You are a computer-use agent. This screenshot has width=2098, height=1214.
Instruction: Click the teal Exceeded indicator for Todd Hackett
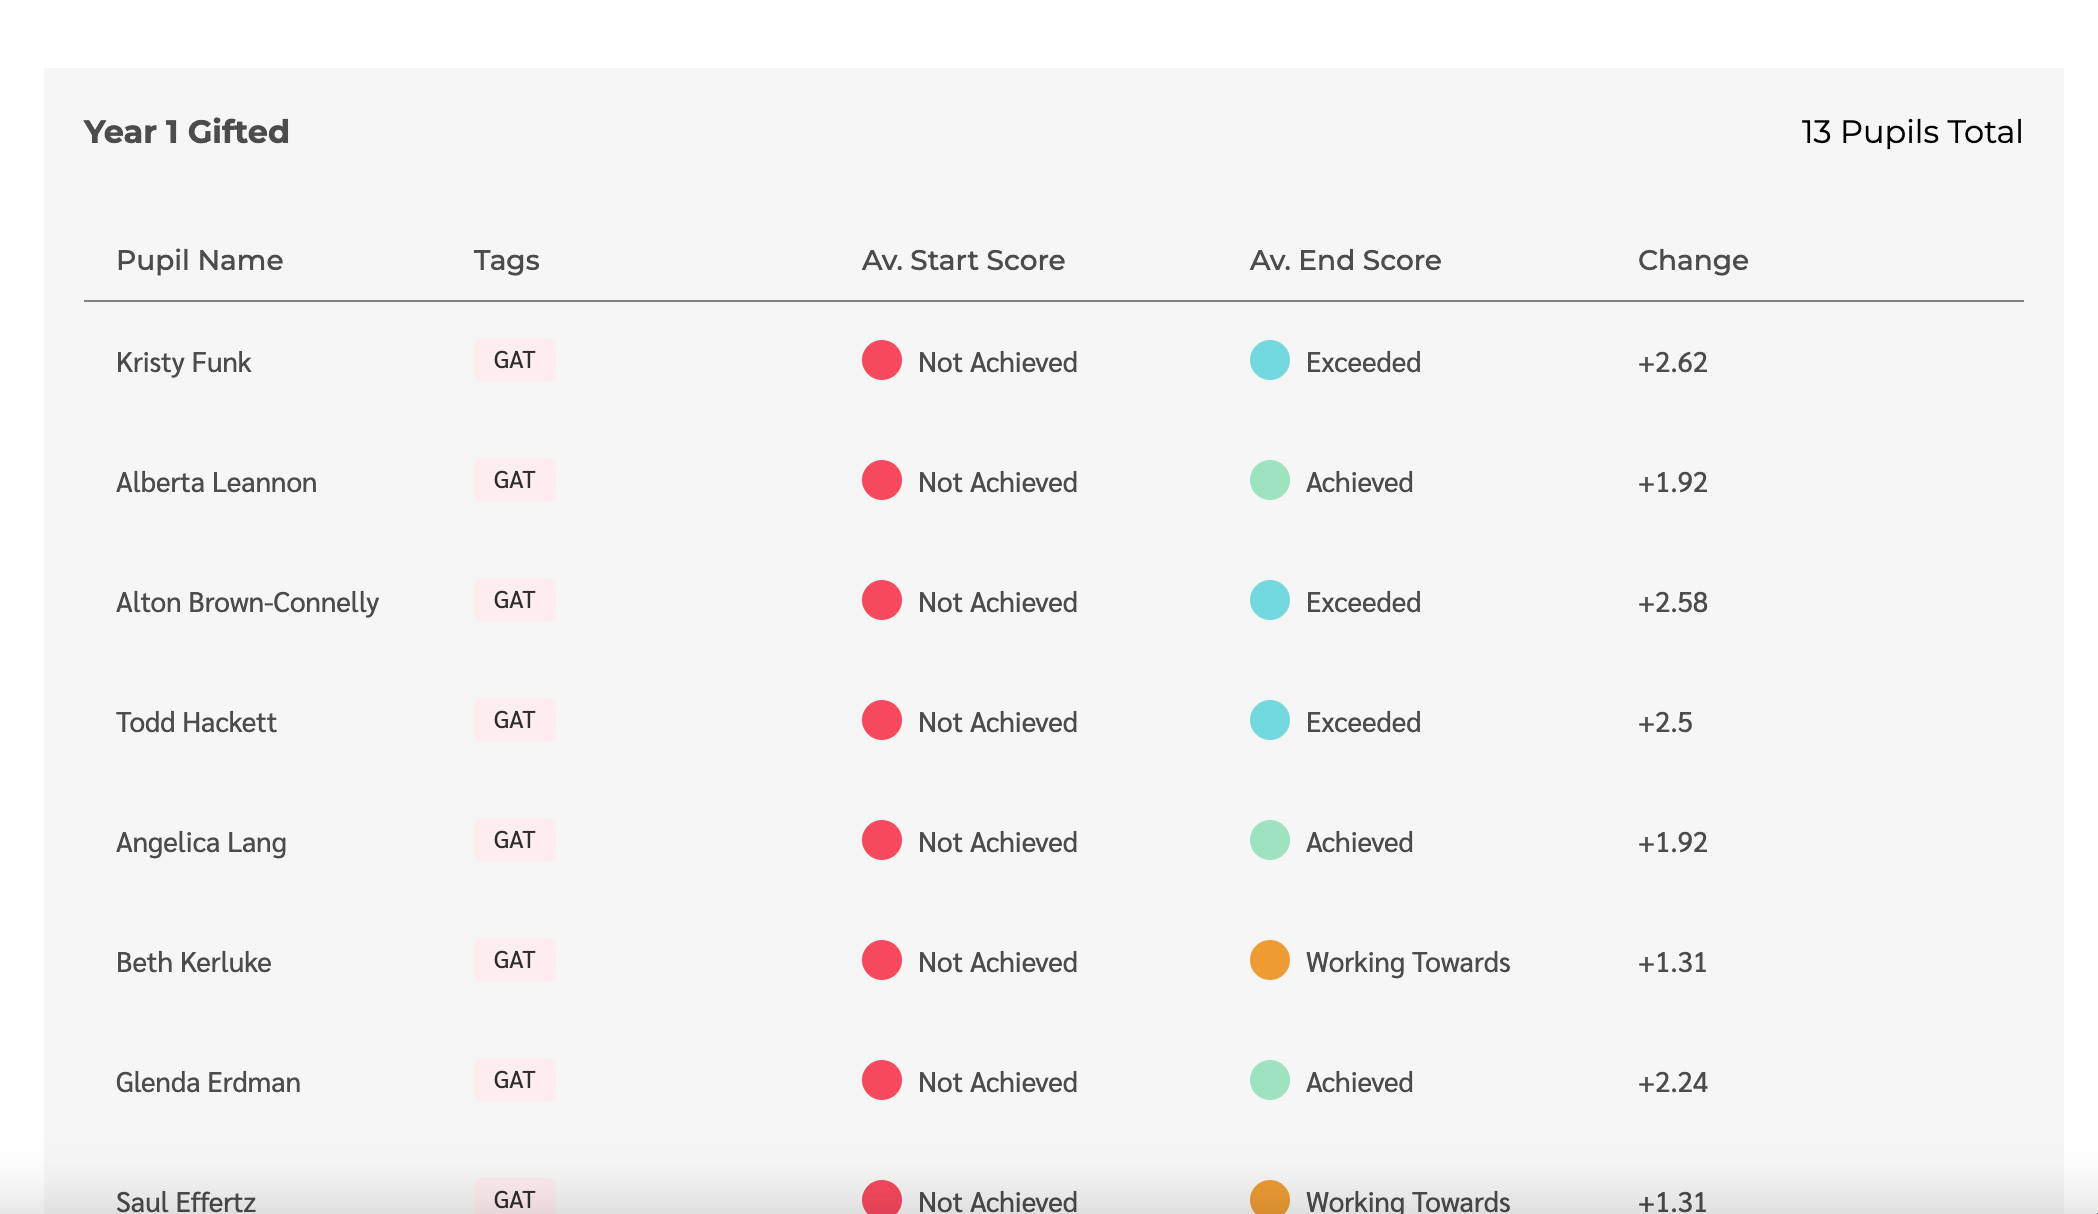click(1268, 721)
